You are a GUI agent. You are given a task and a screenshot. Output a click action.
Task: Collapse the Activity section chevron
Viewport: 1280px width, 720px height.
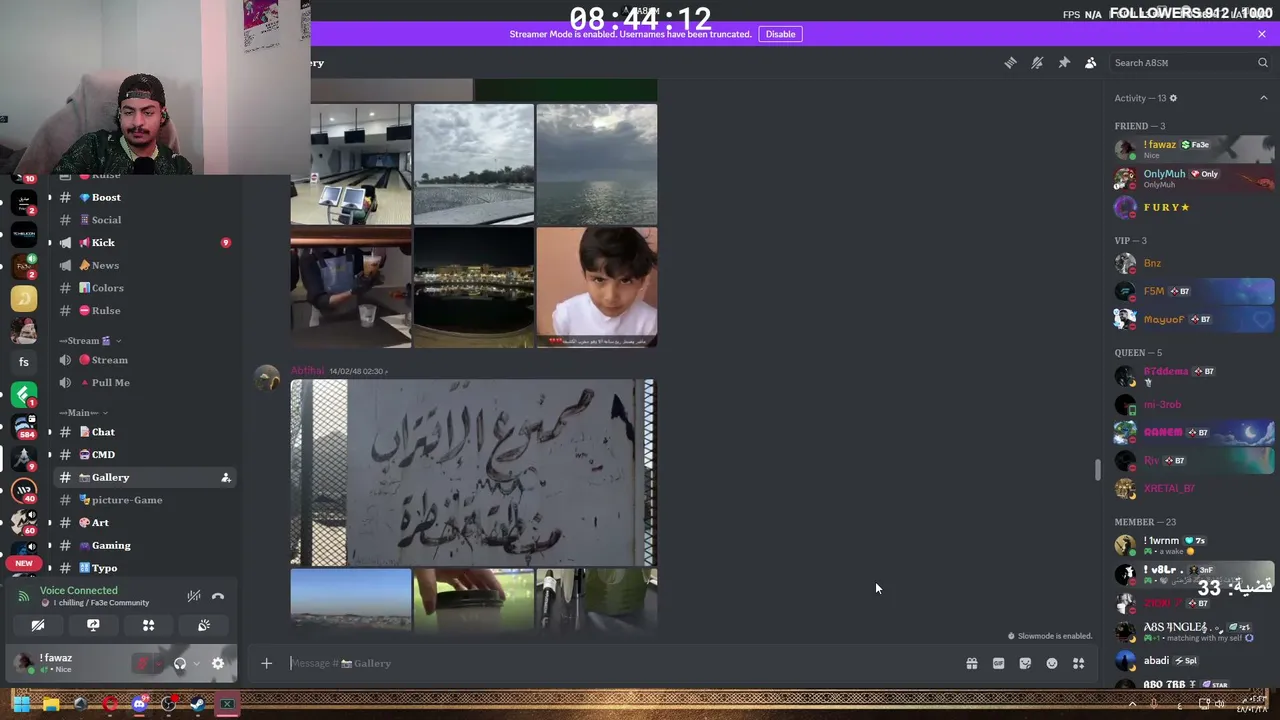coord(1263,98)
